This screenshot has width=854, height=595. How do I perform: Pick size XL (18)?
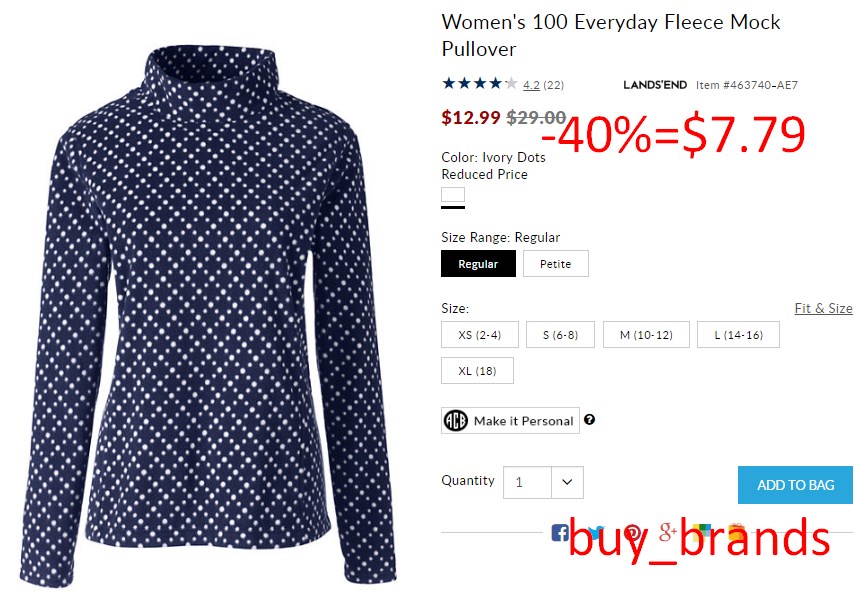point(477,371)
